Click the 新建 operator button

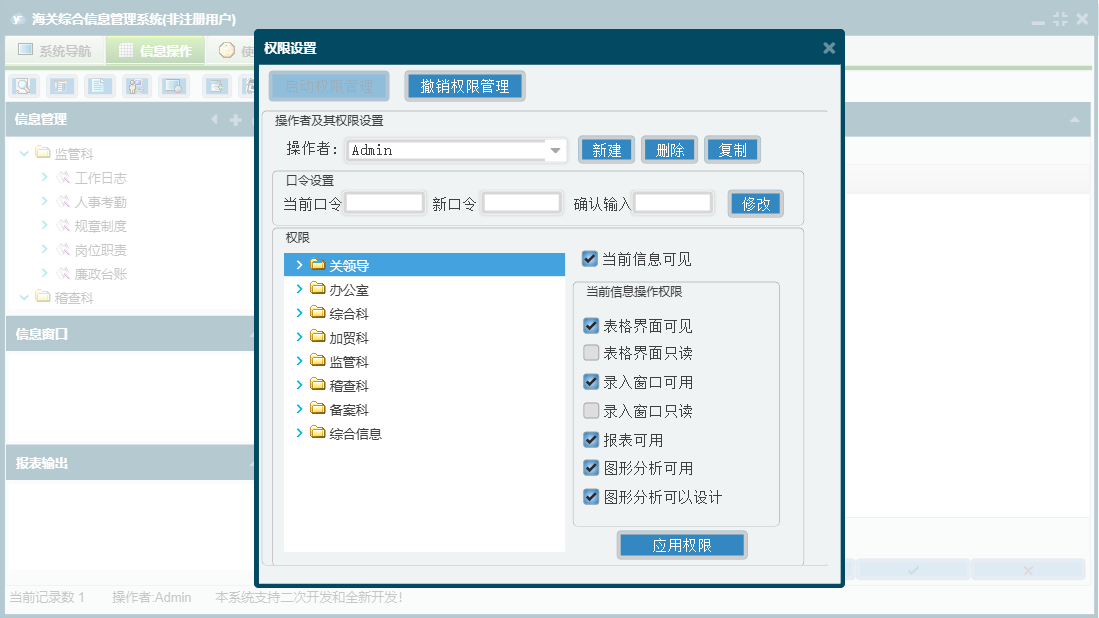pos(606,150)
